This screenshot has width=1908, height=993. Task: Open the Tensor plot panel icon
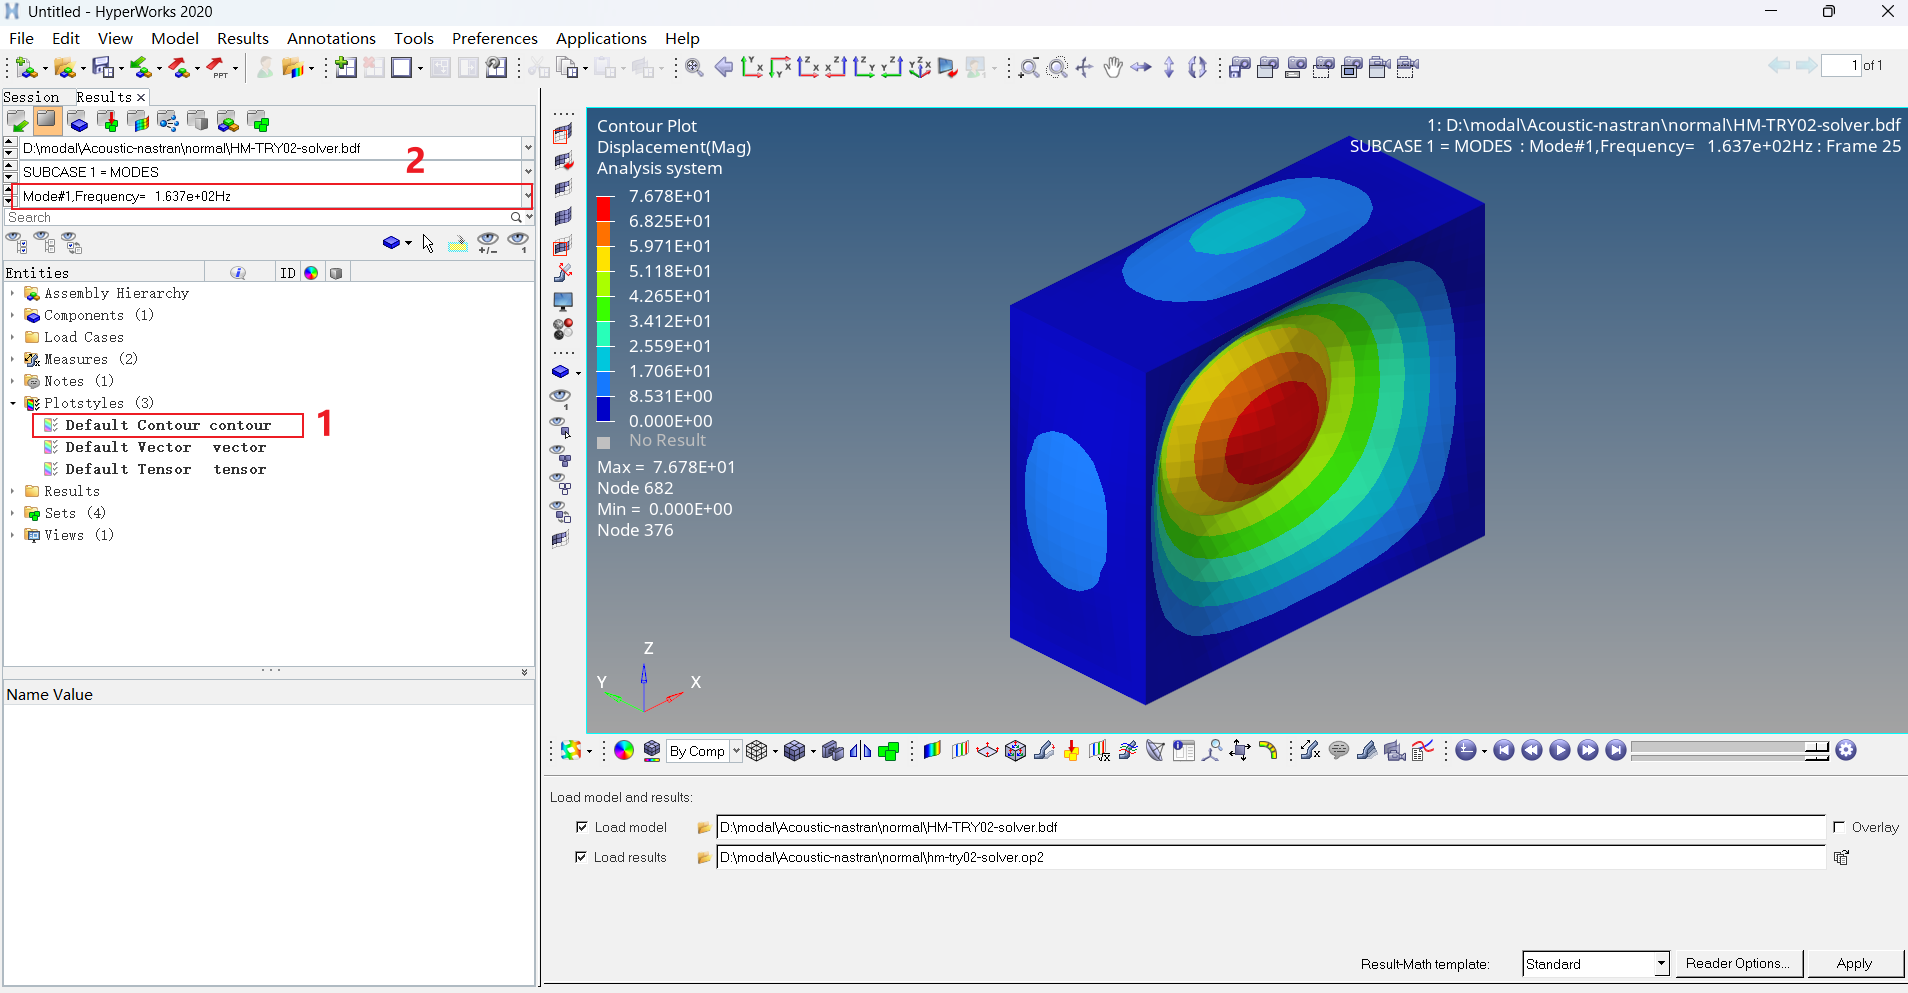[x=563, y=188]
